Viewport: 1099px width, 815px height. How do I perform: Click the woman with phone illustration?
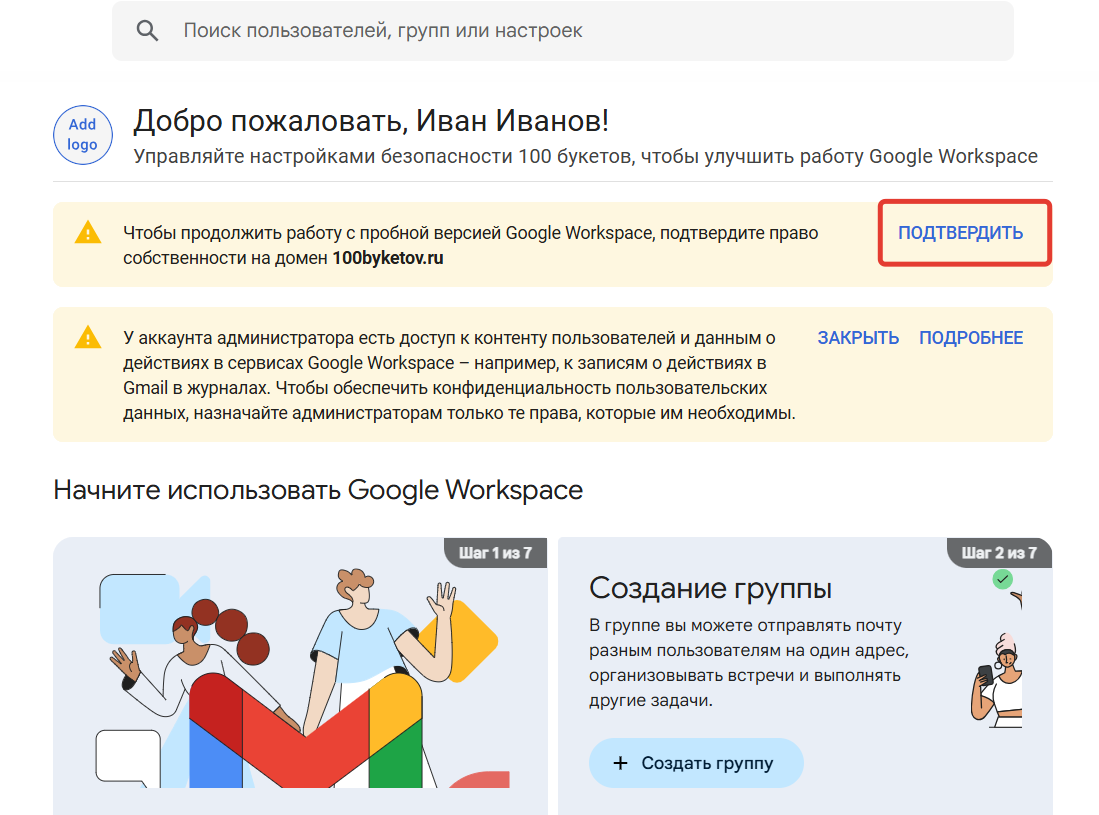coord(997,680)
